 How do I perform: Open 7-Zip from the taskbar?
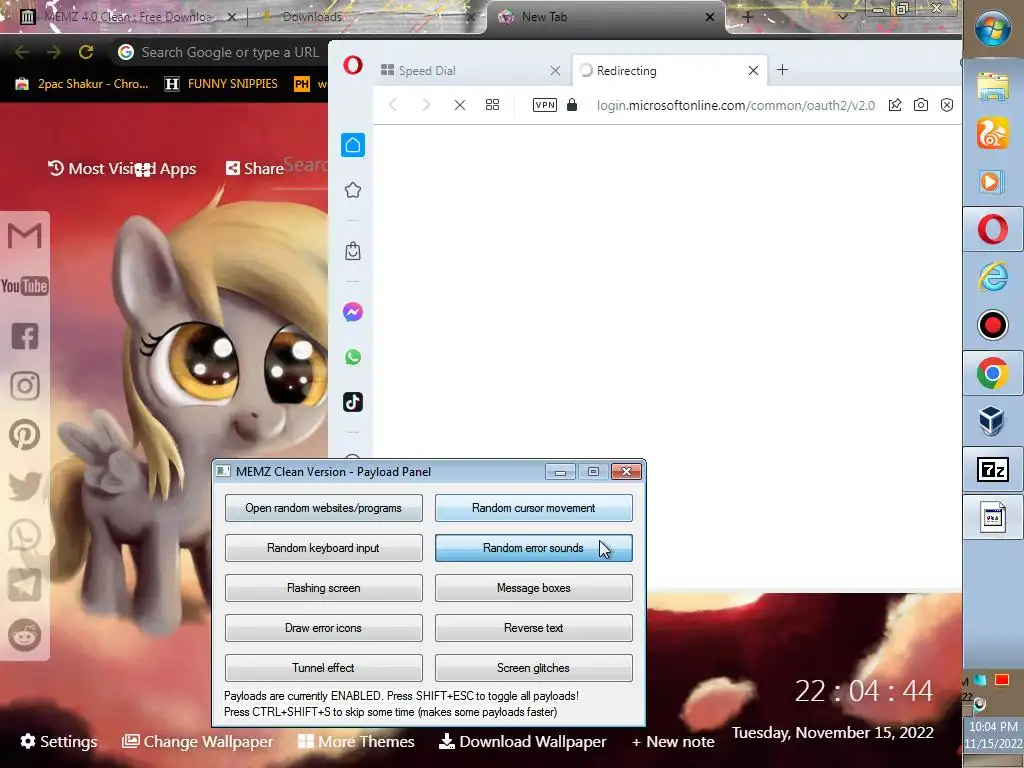tap(993, 470)
